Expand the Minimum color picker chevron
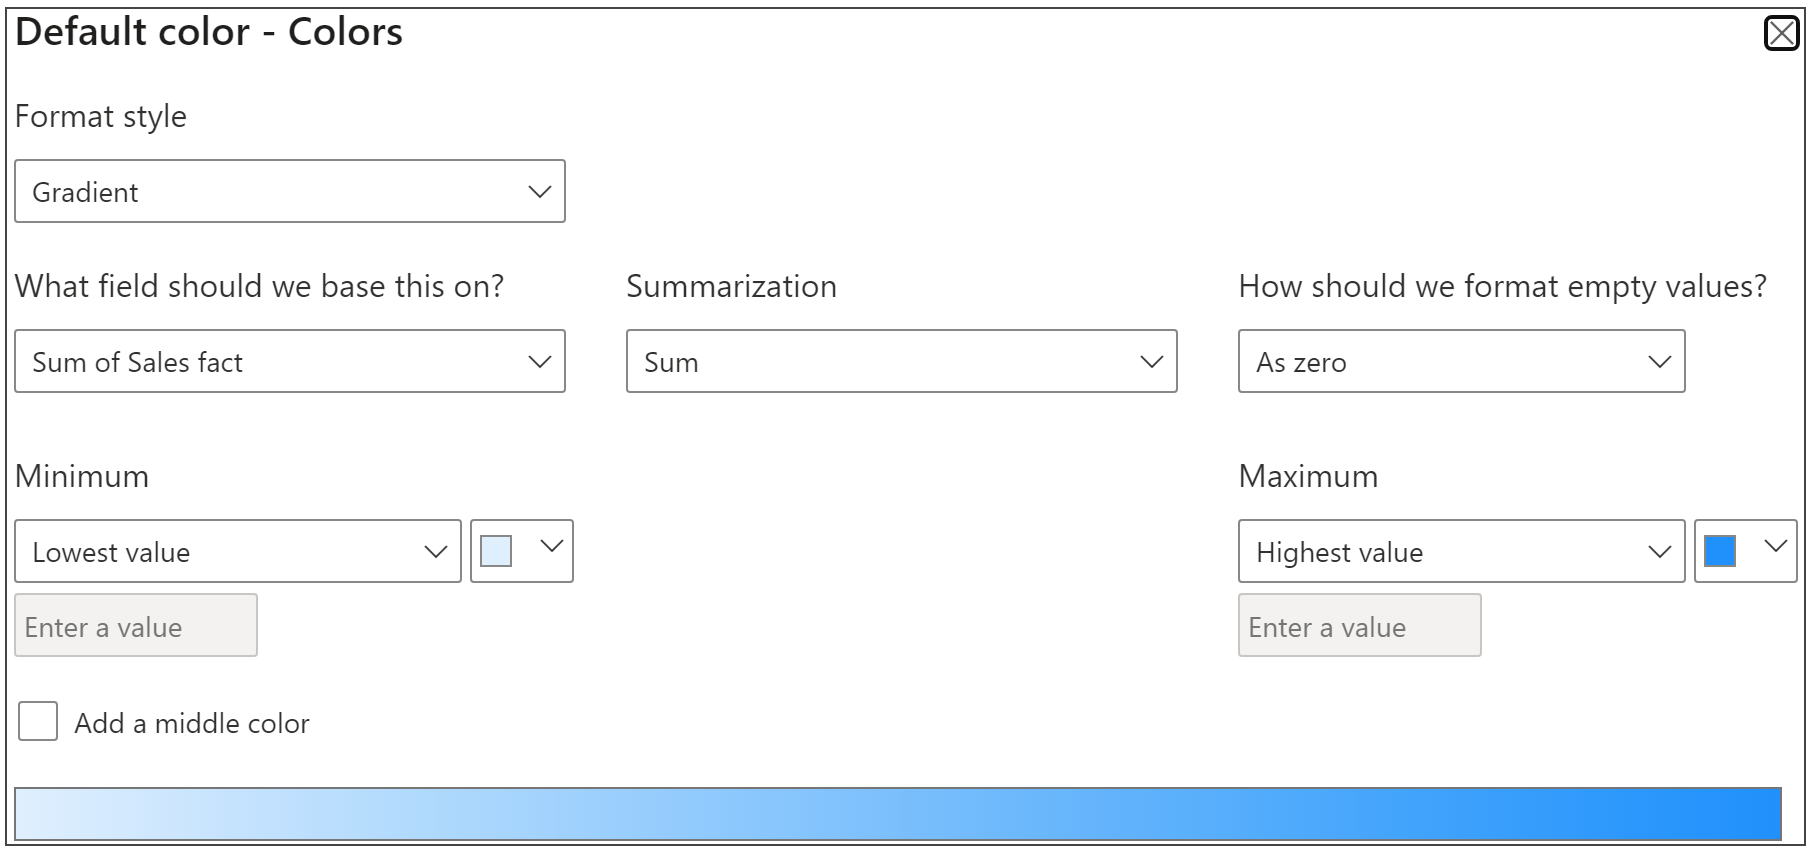Image resolution: width=1814 pixels, height=854 pixels. click(x=551, y=546)
